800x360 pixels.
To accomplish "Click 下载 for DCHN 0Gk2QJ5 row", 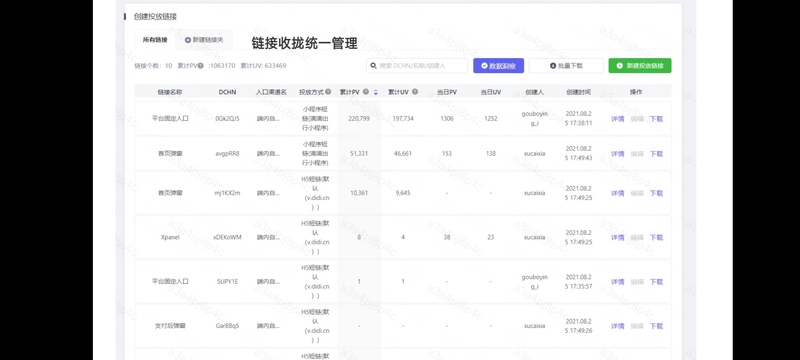I will point(656,119).
